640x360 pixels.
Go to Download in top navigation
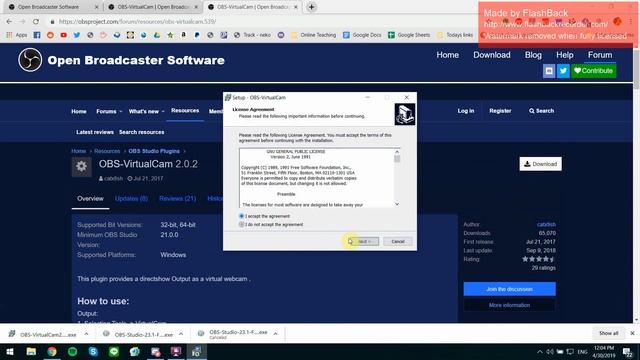[491, 55]
